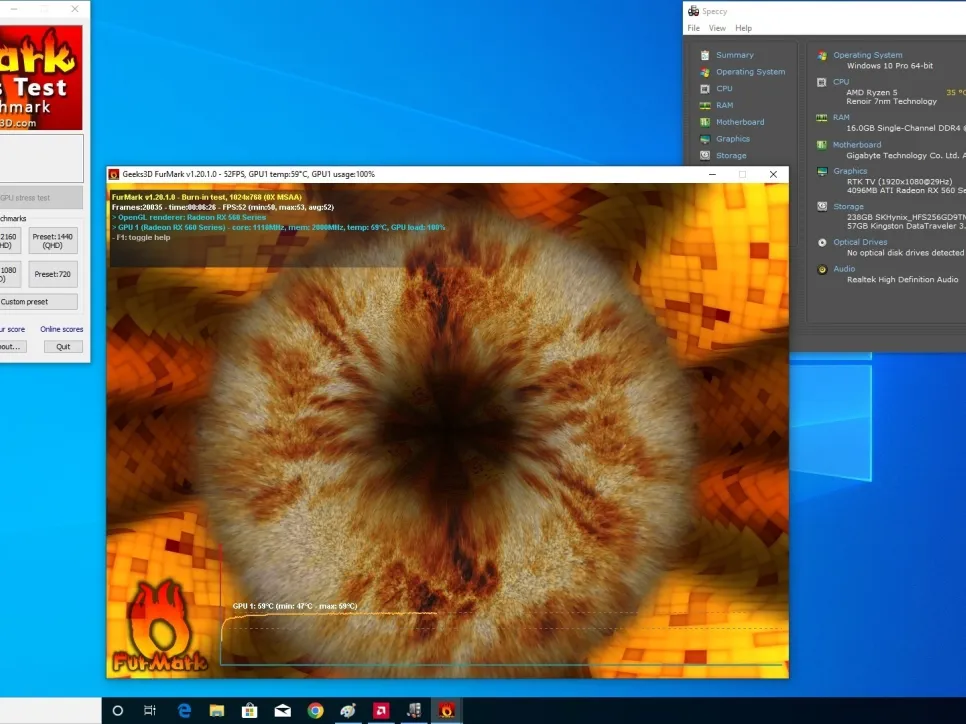Switch to Speccy via its taskbar icon
Screen dimensions: 966x724
click(414, 711)
